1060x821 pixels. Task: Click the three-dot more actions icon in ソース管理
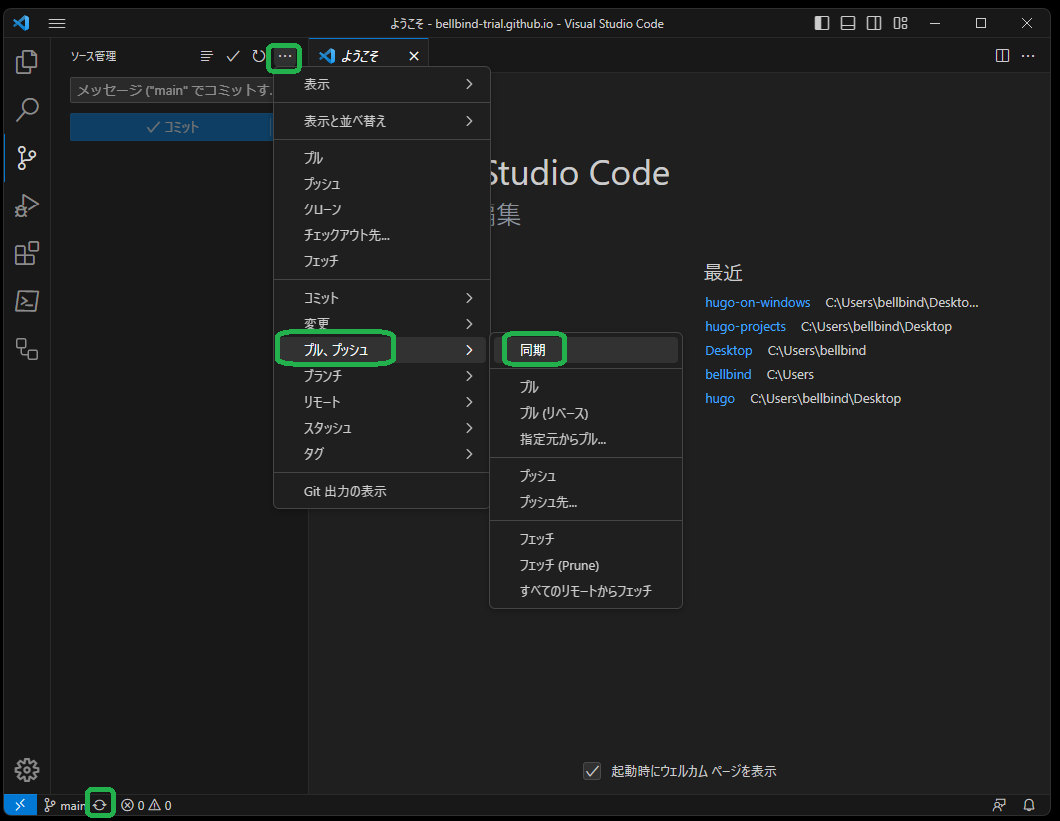[x=285, y=56]
